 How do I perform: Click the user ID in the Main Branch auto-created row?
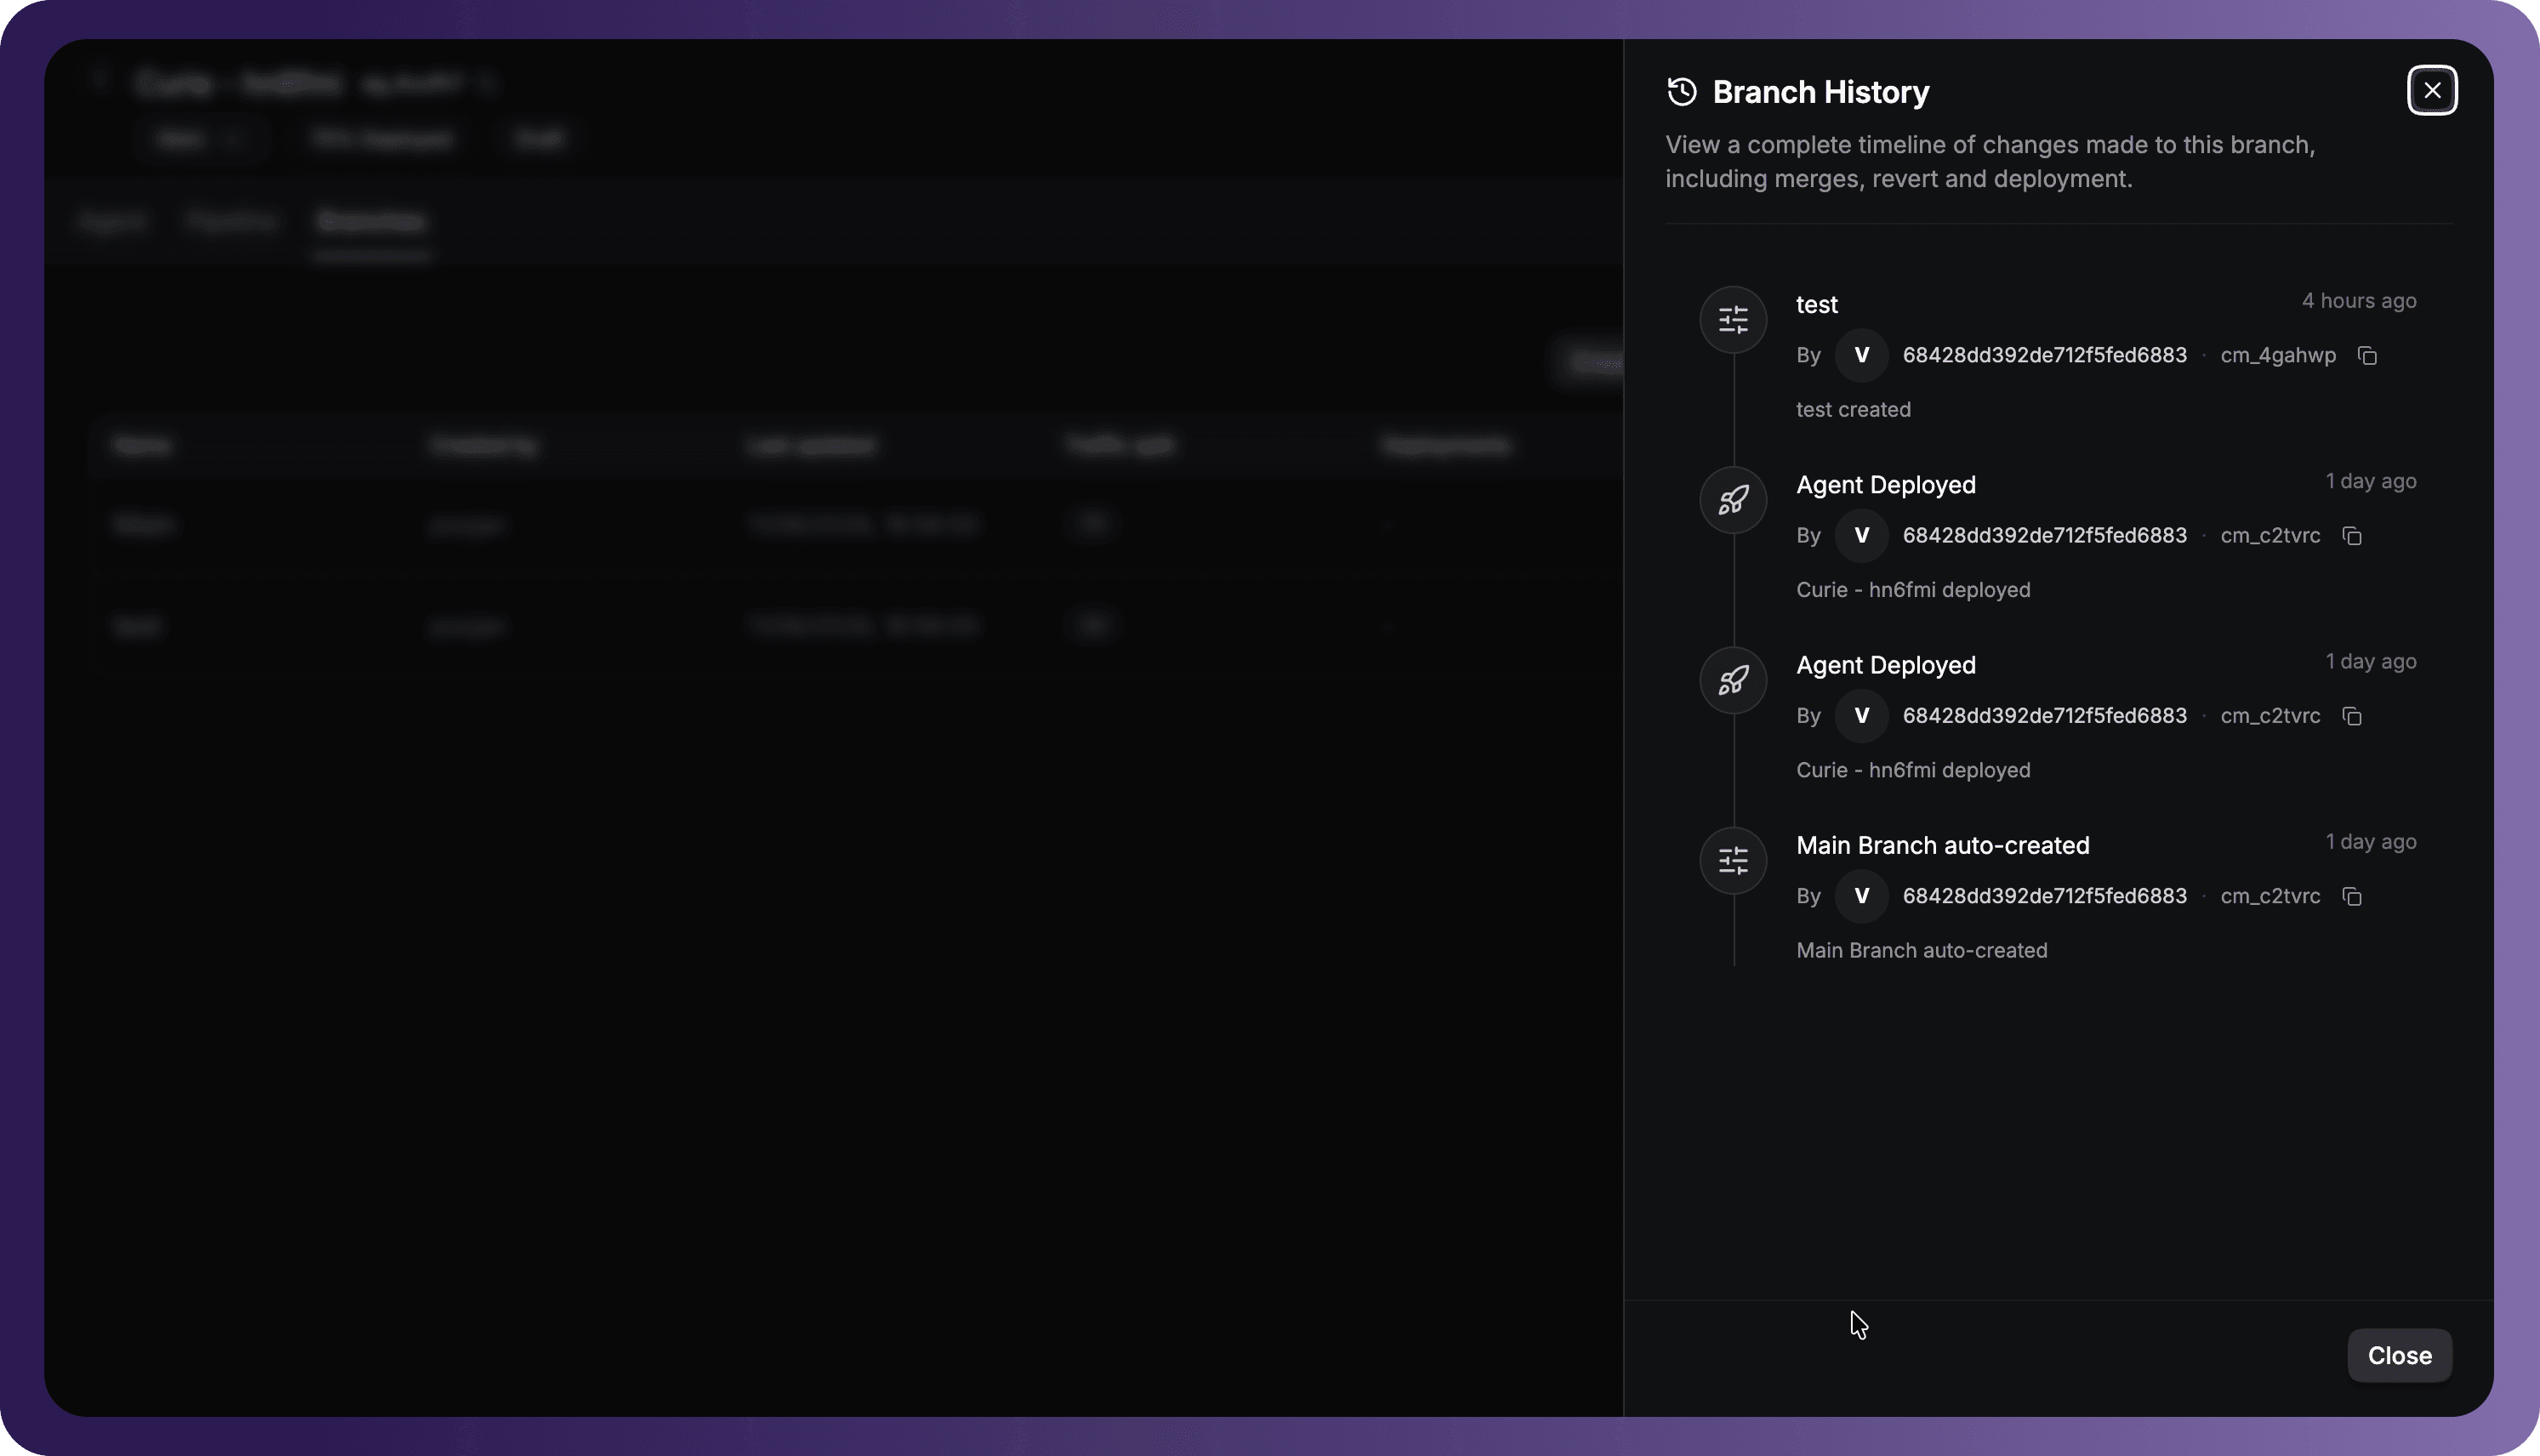(x=2044, y=896)
